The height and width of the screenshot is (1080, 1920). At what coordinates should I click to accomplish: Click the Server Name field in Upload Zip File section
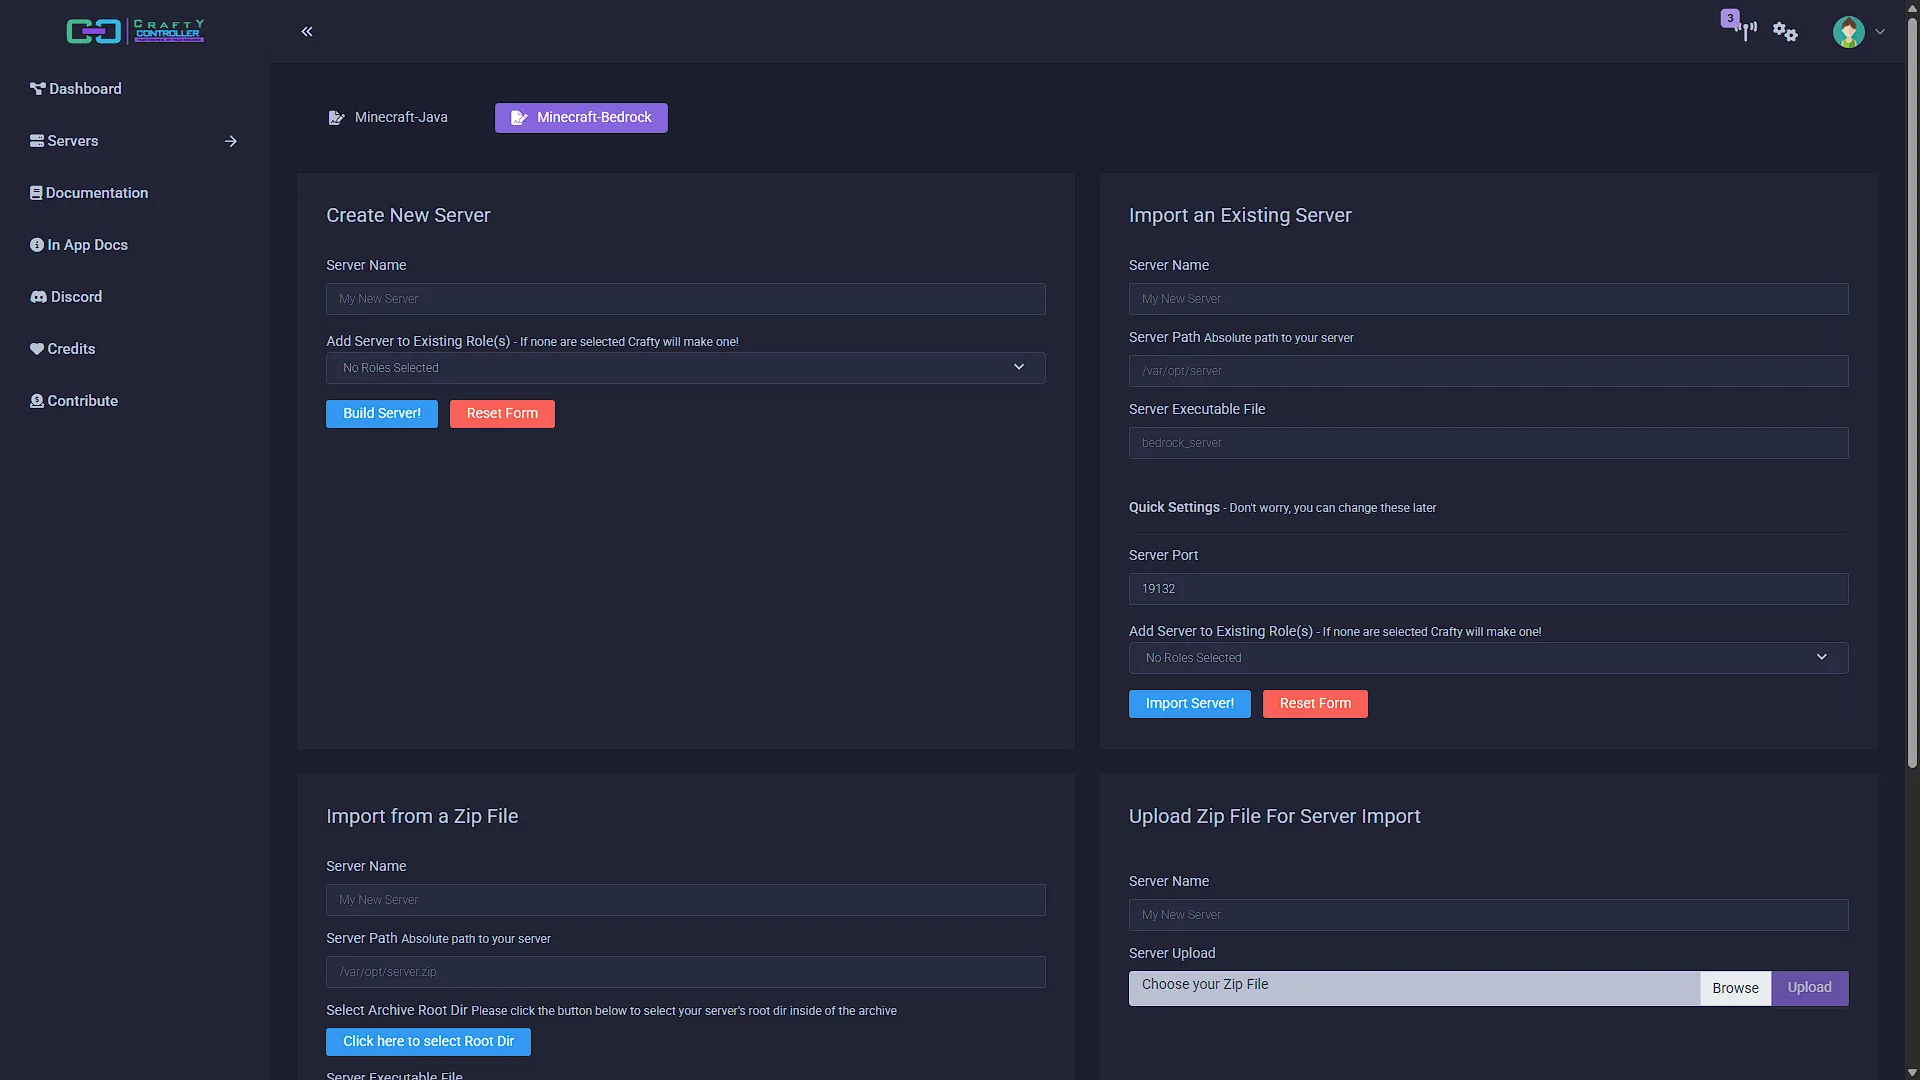(x=1488, y=915)
